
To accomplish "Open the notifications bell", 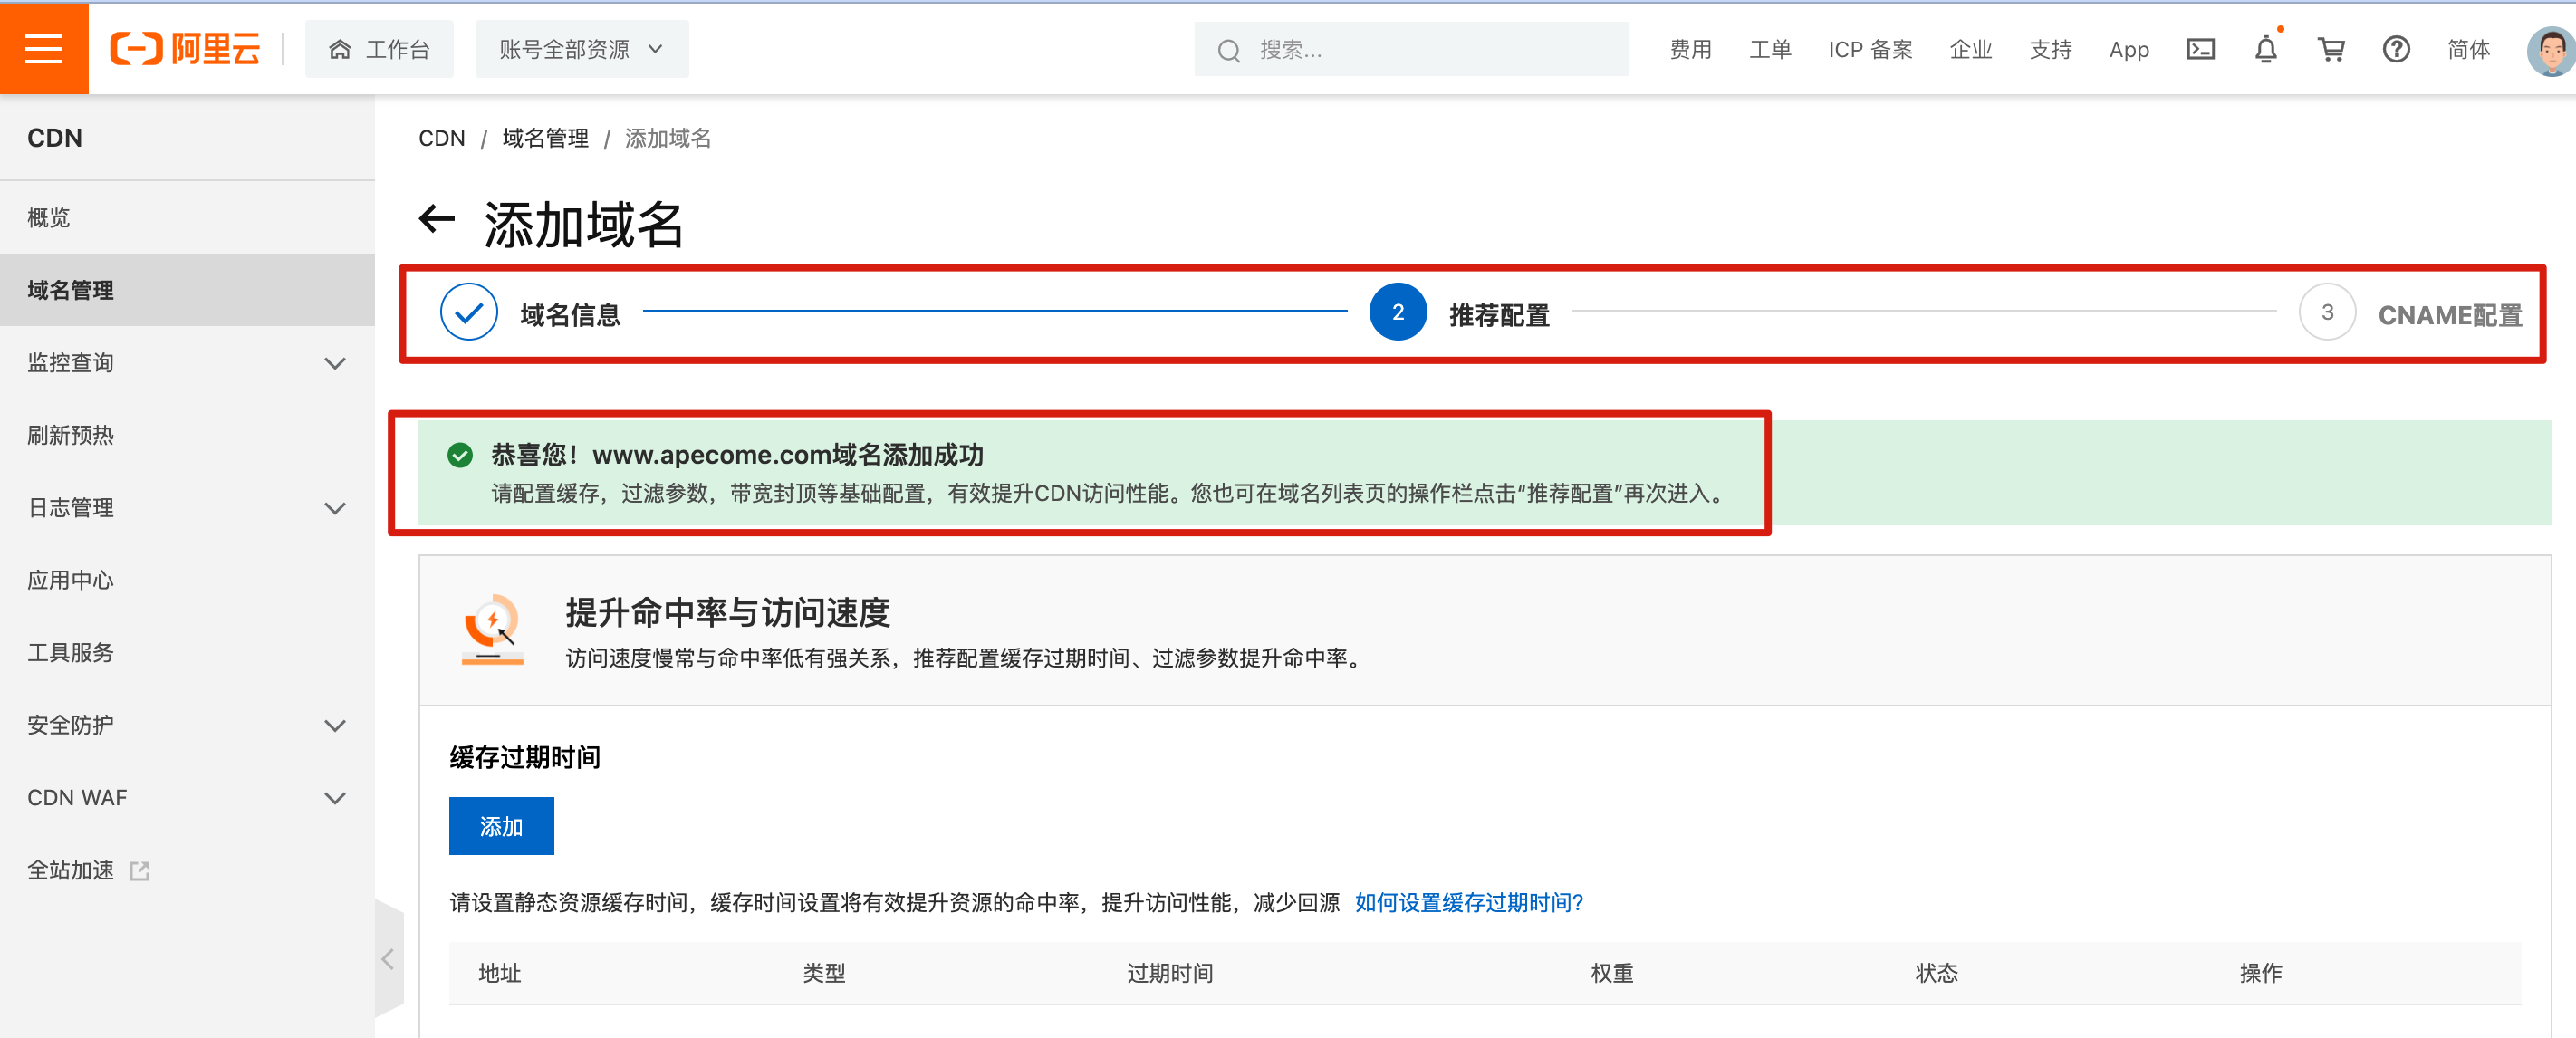I will tap(2265, 49).
